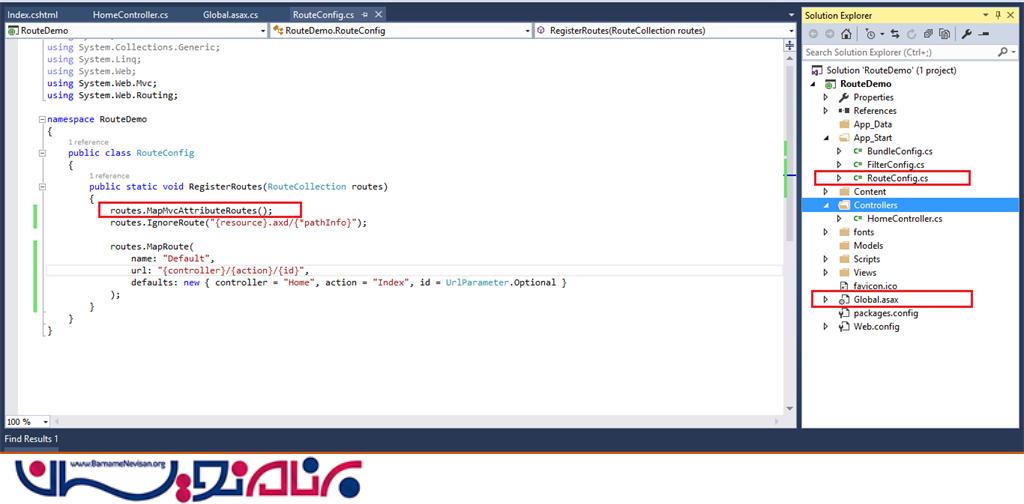
Task: Click Sync with Active Document arrows icon
Action: [x=894, y=34]
